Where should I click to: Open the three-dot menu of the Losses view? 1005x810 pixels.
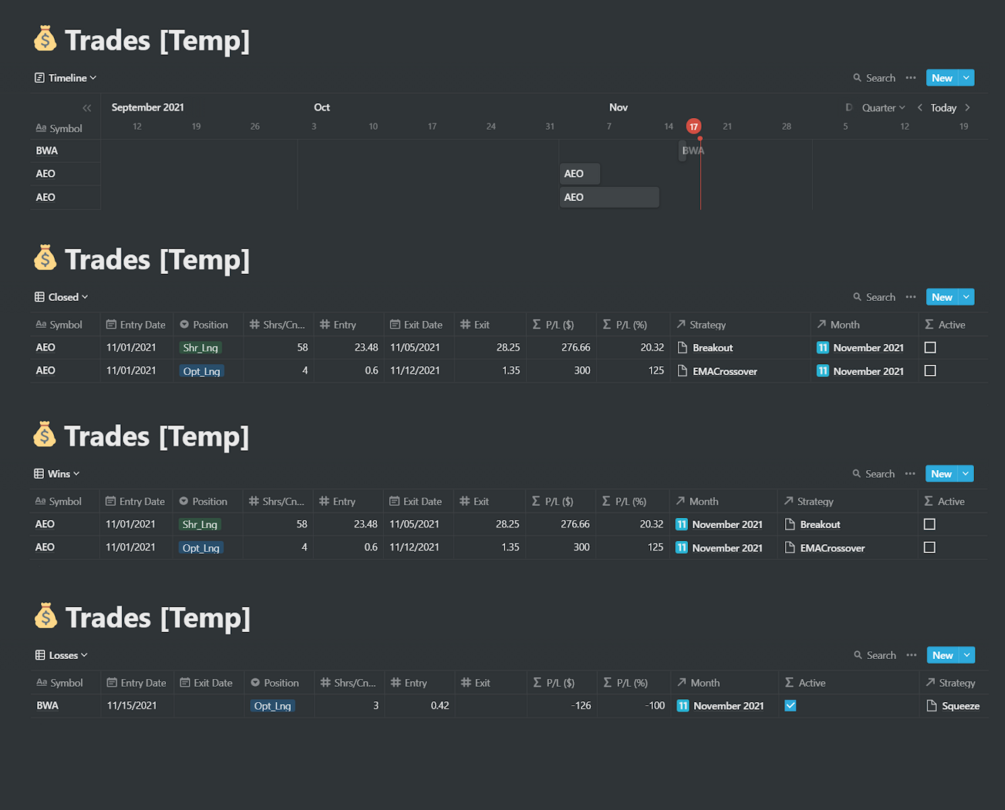(x=911, y=656)
